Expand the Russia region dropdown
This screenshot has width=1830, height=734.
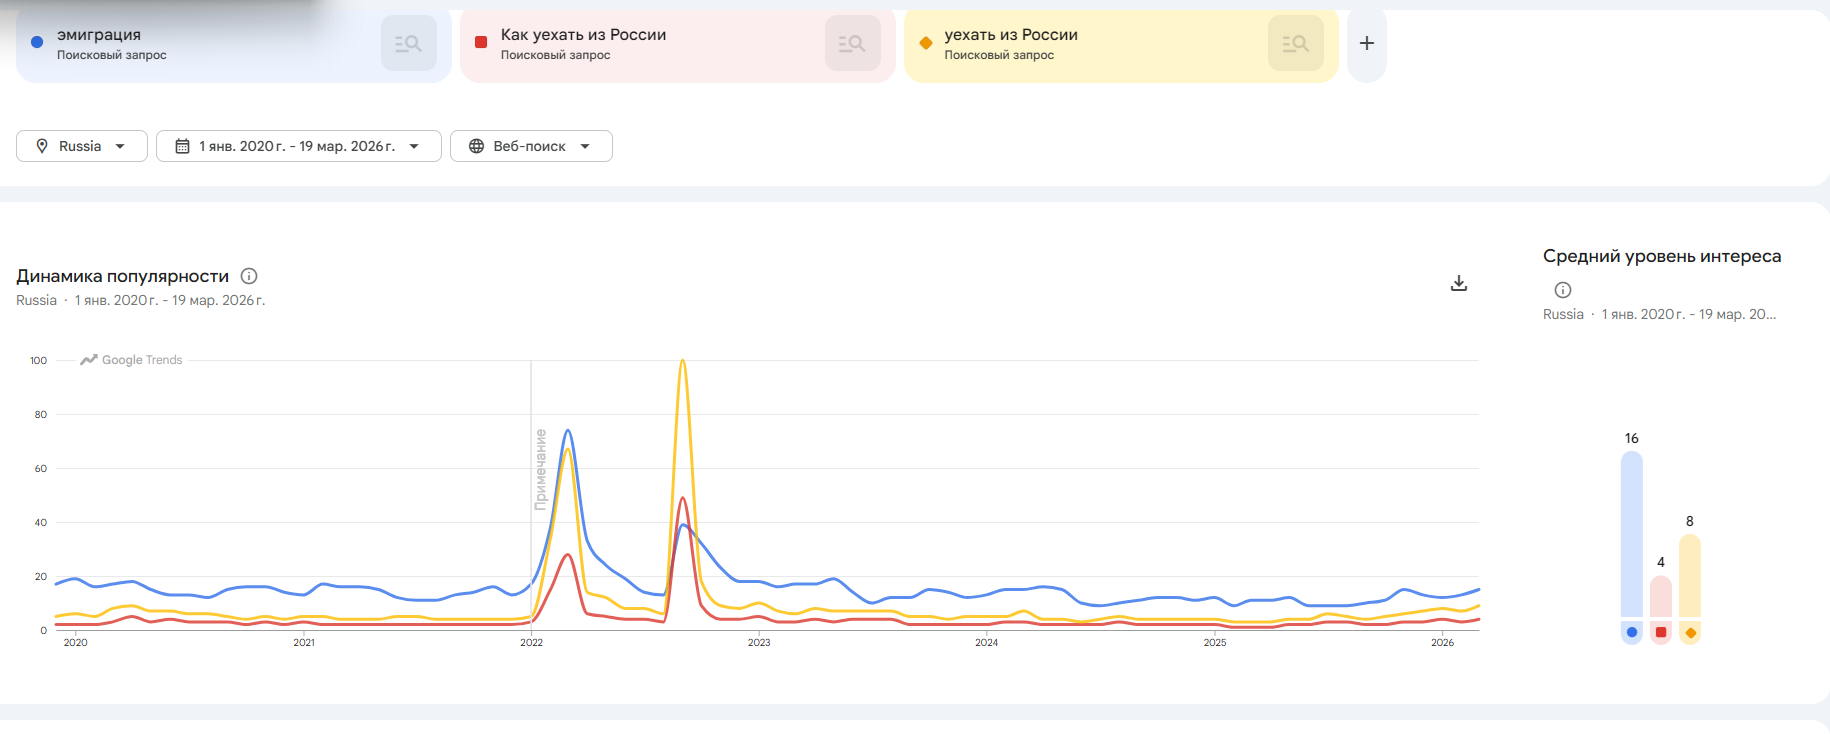coord(120,146)
